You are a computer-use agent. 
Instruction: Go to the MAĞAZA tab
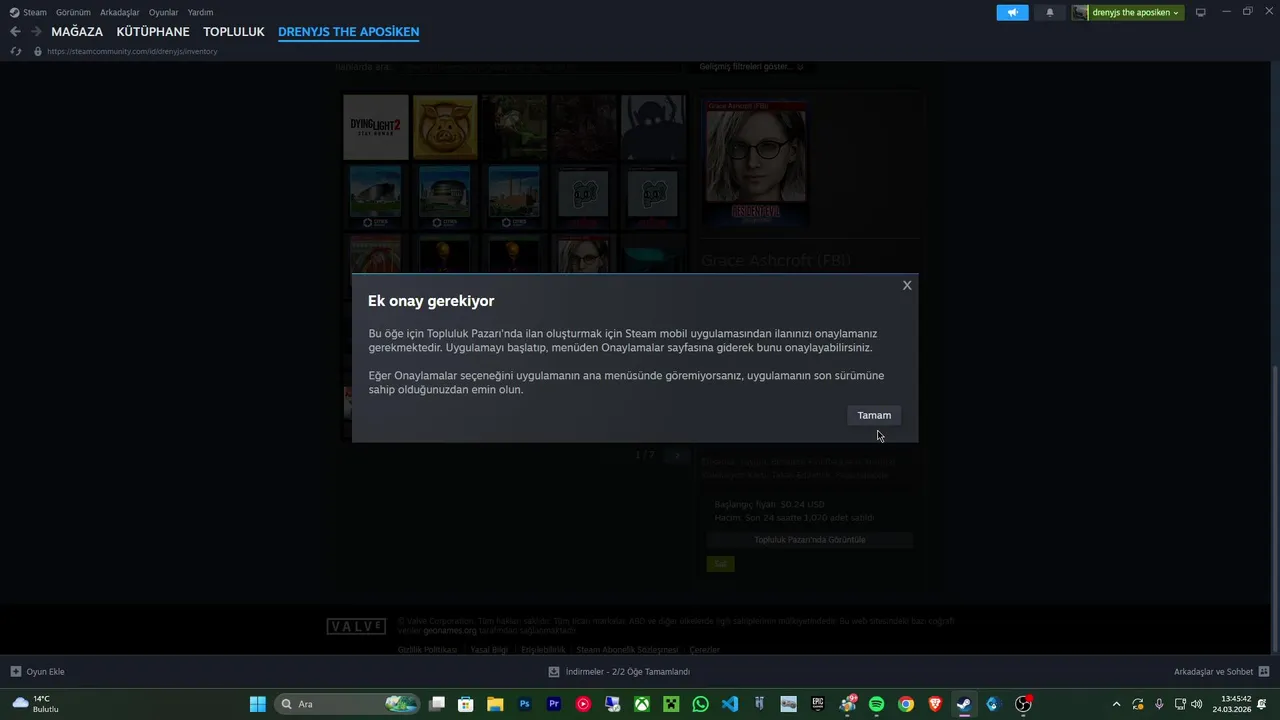77,32
